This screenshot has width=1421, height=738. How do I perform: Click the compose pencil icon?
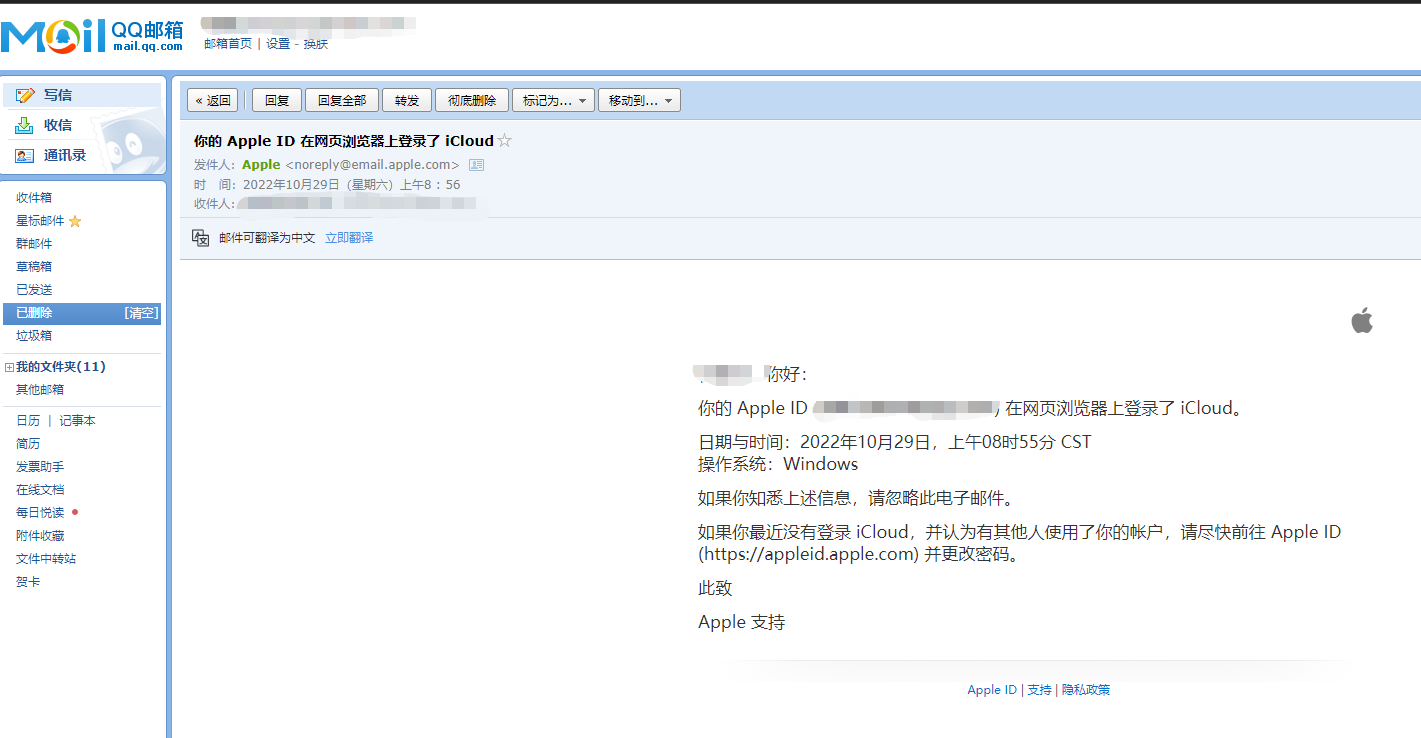point(25,95)
